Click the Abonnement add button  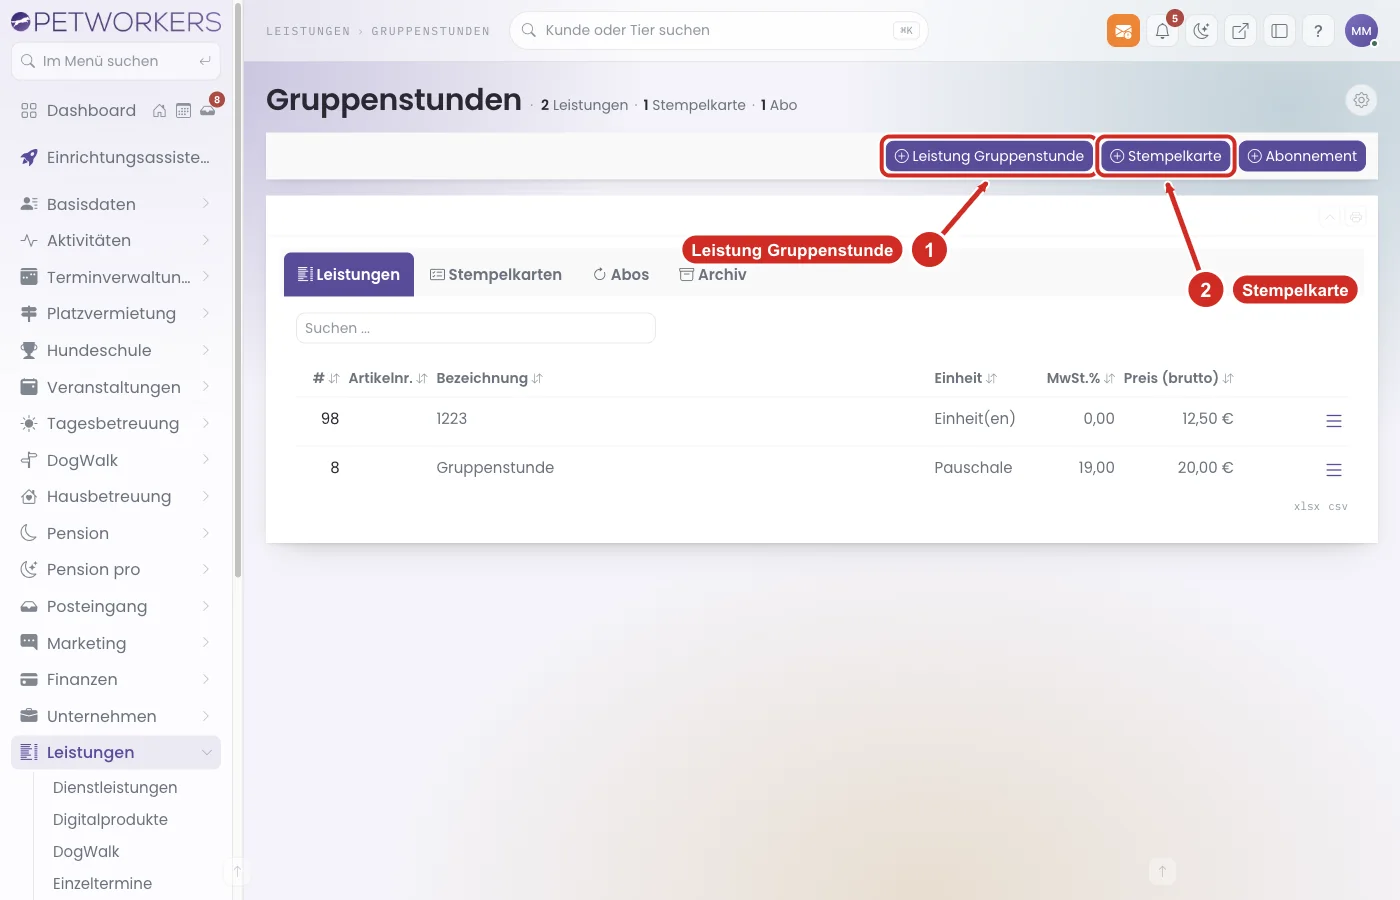(x=1302, y=156)
